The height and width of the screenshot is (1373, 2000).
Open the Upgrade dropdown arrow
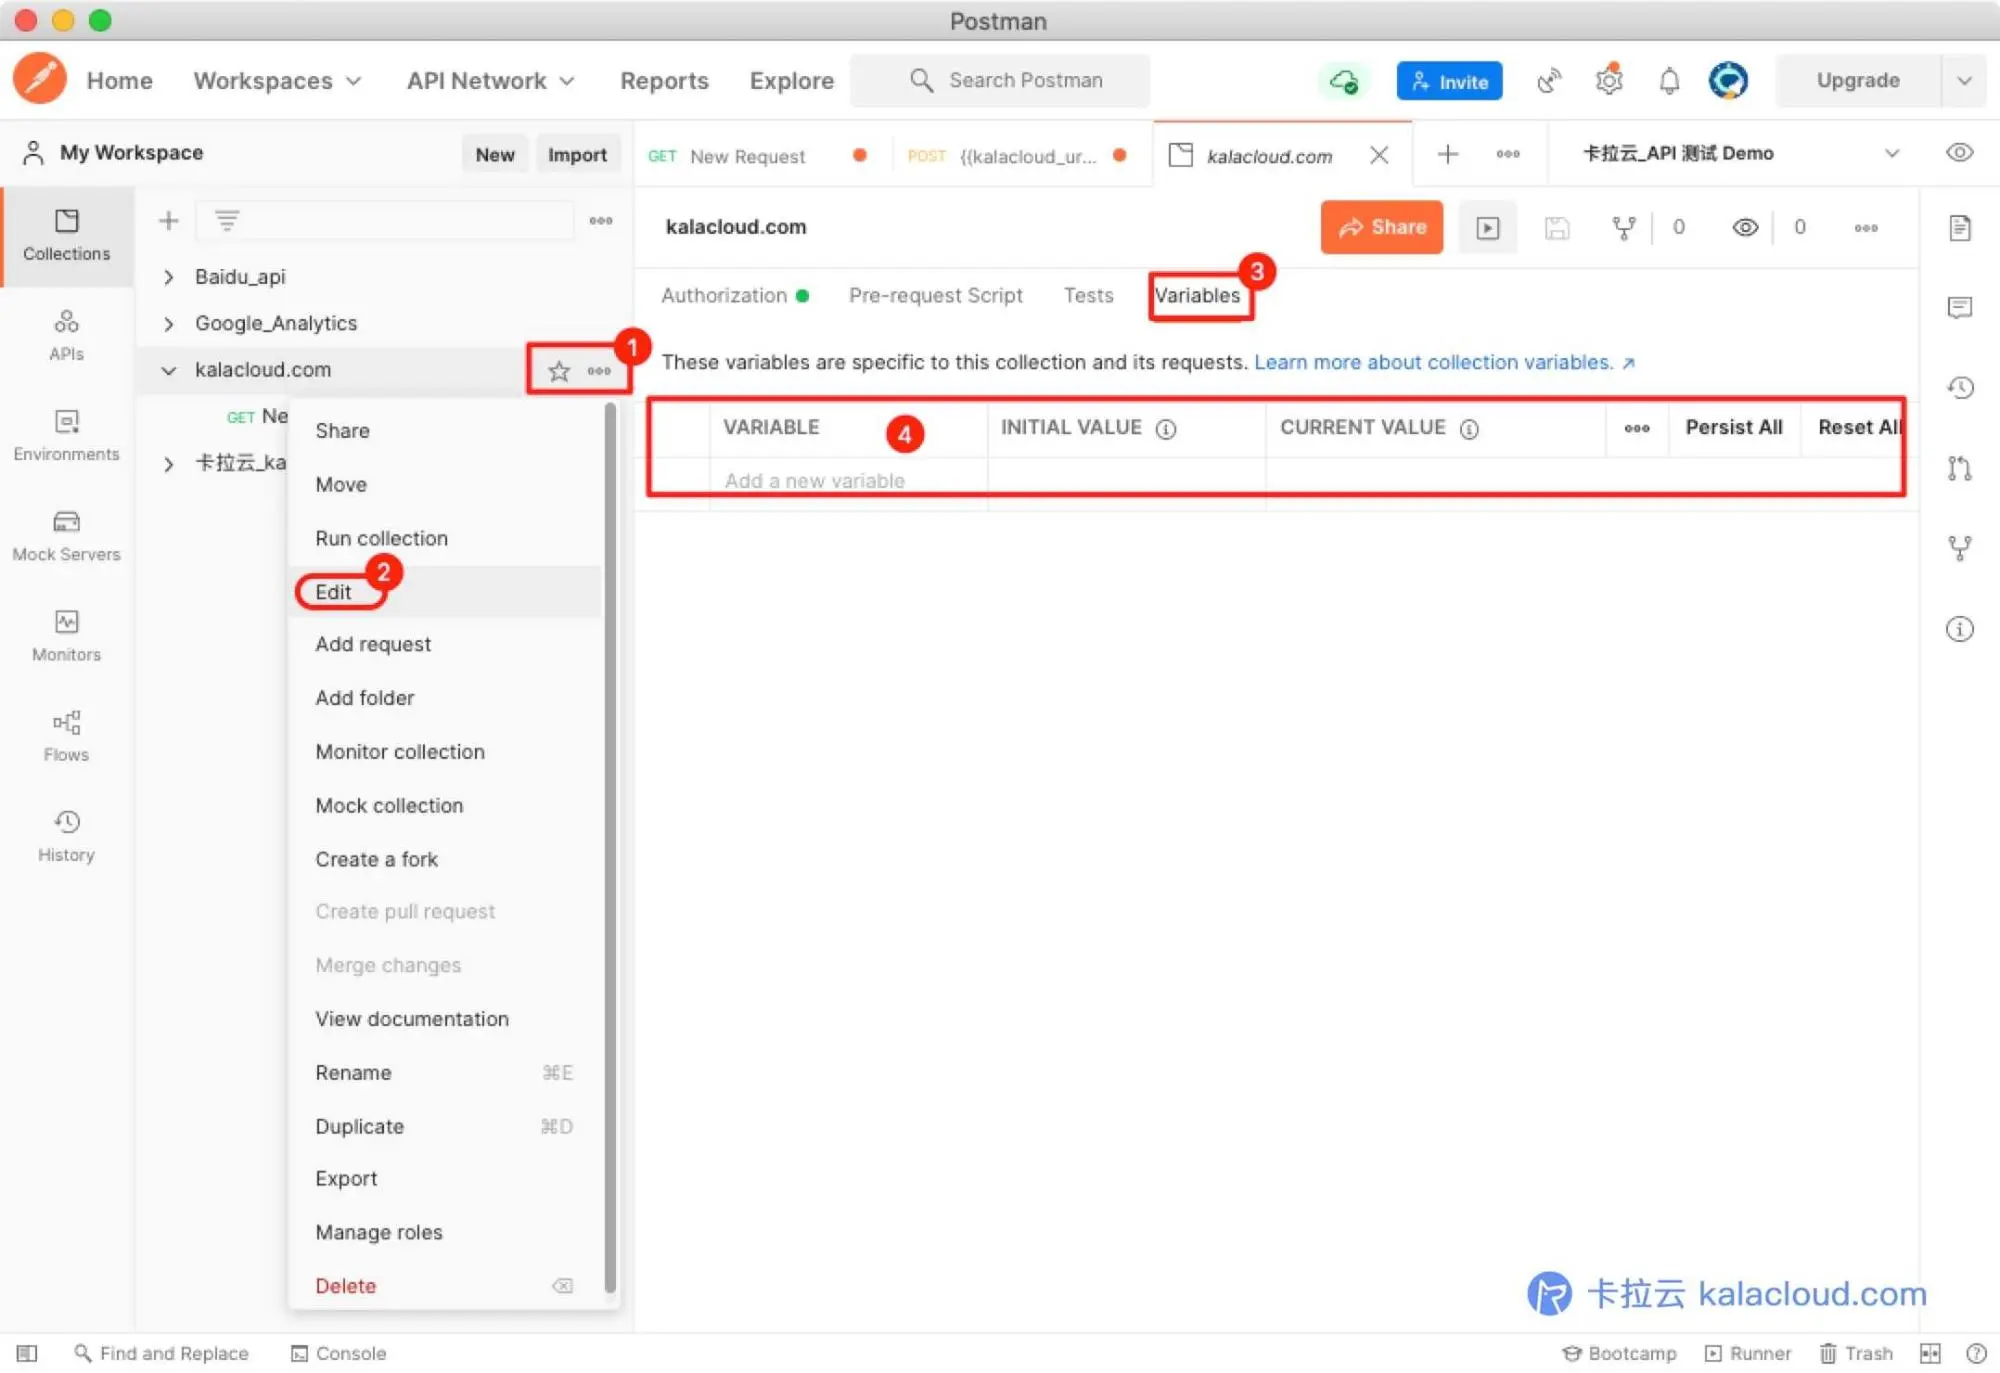coord(1964,80)
